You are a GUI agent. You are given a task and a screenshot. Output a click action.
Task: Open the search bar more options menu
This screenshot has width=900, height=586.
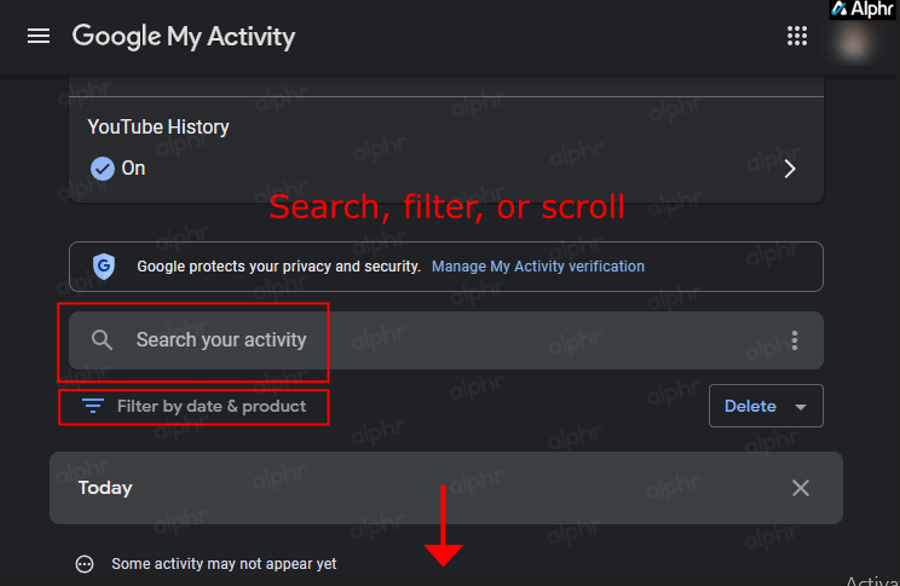coord(794,340)
